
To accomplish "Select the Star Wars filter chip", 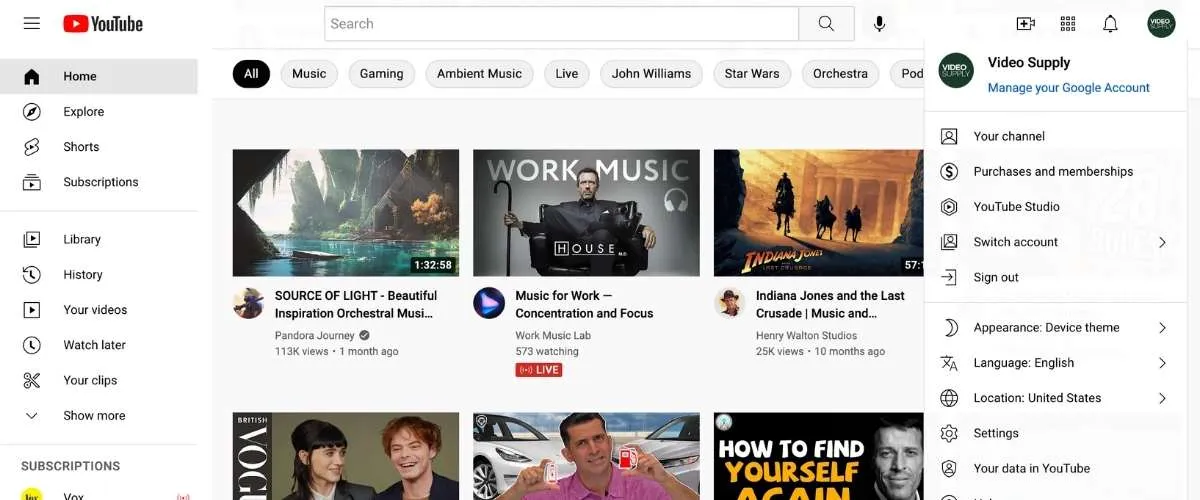I will (752, 73).
